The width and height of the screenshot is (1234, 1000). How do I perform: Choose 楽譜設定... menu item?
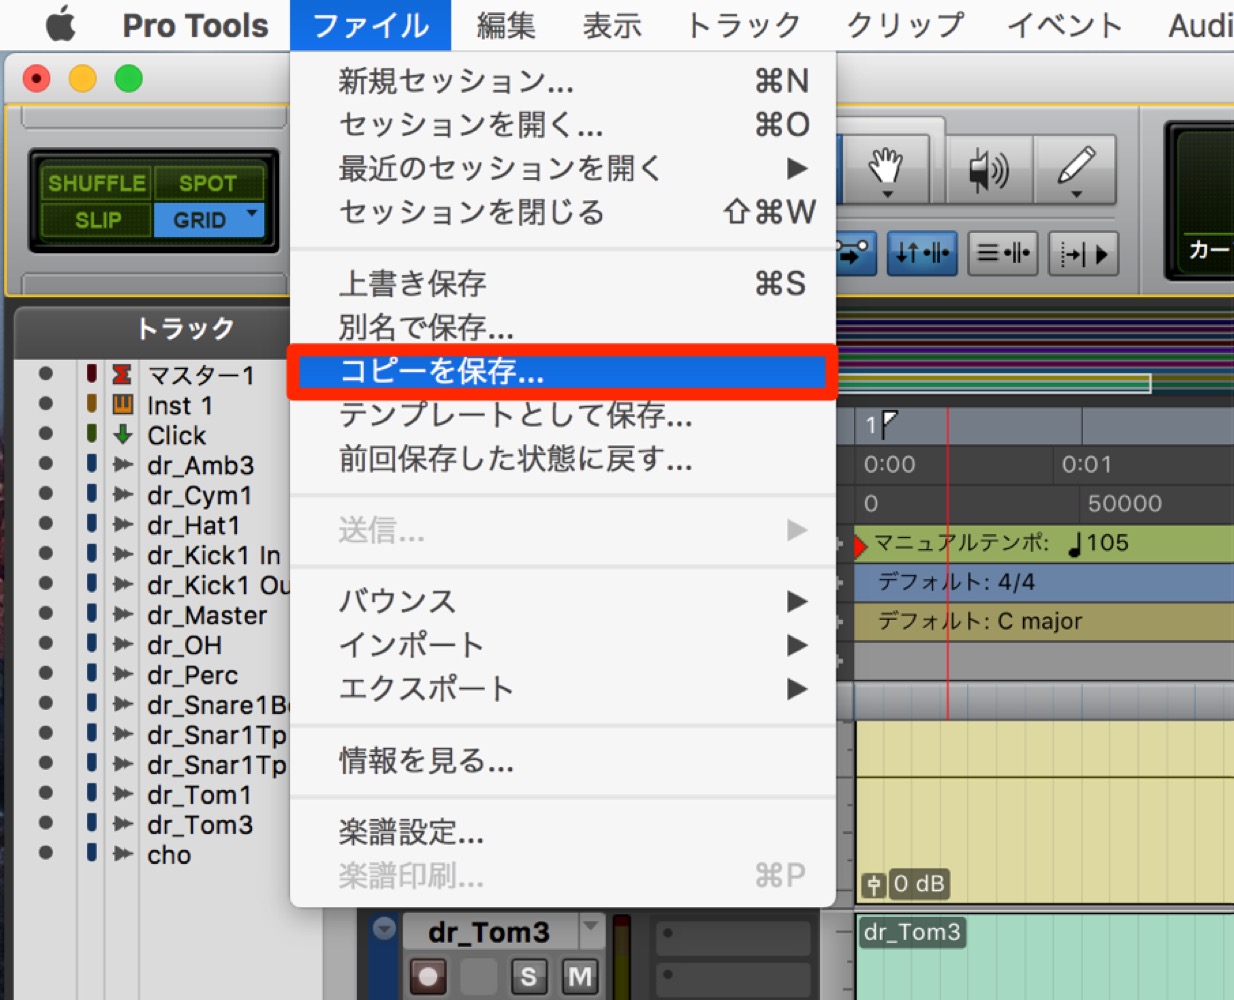tap(563, 832)
